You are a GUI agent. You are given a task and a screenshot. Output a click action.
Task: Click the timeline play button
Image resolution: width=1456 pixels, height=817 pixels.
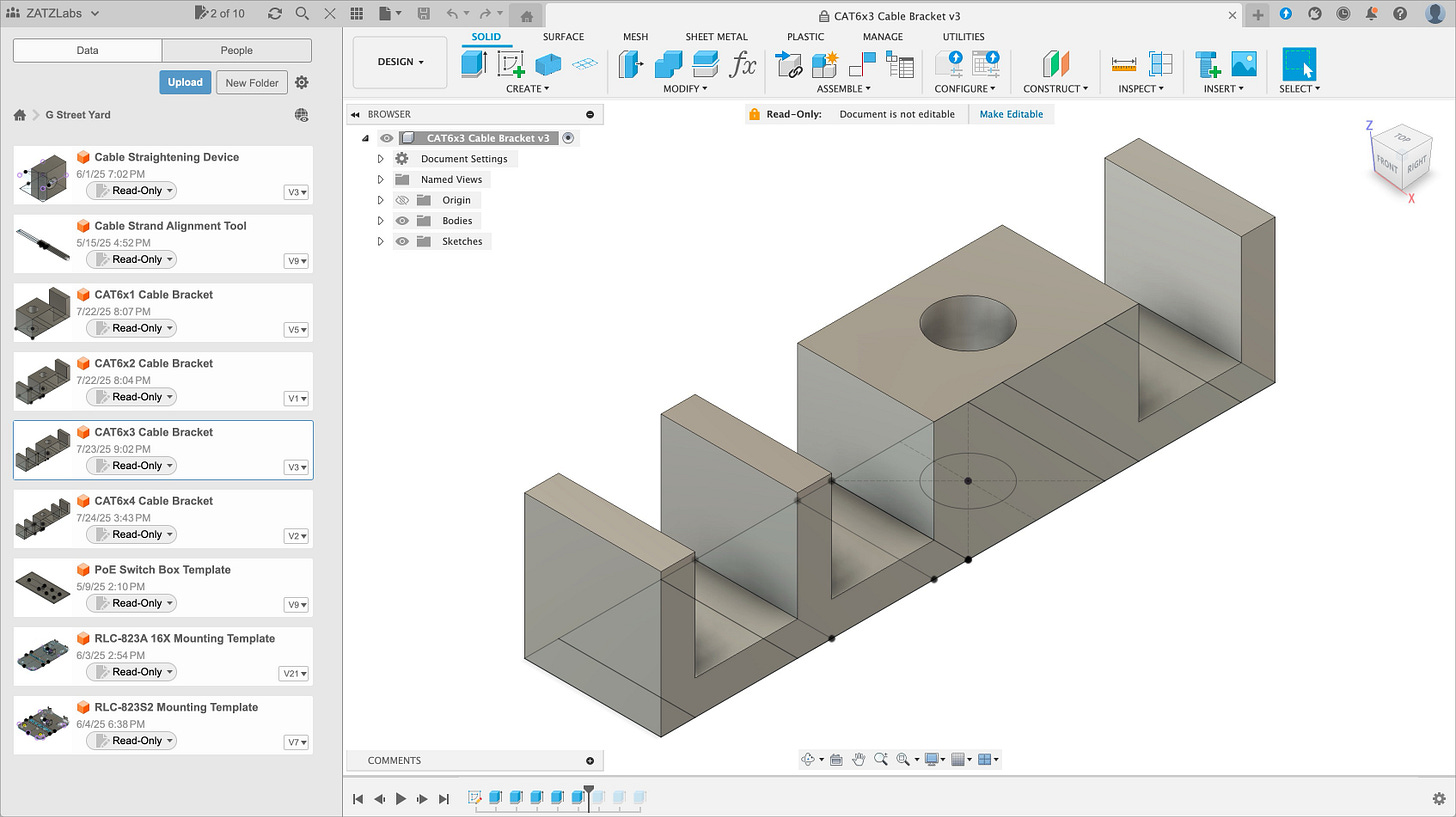point(401,798)
